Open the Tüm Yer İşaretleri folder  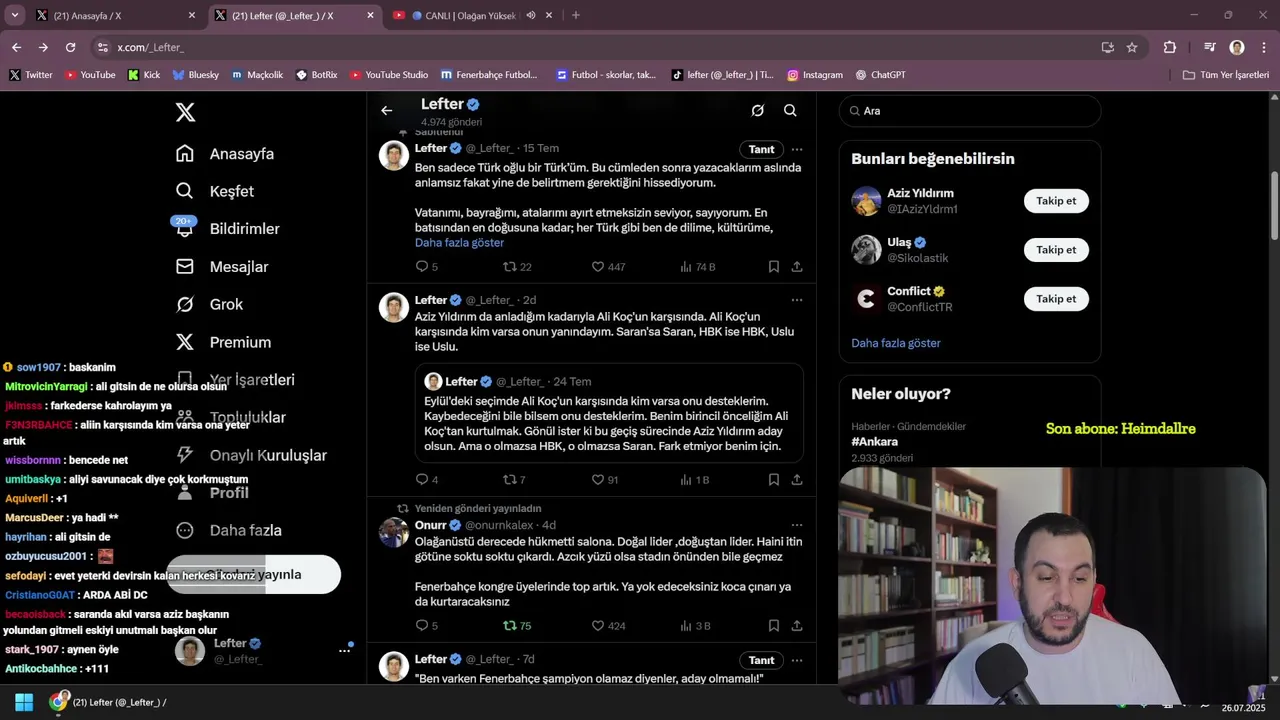coord(1226,75)
